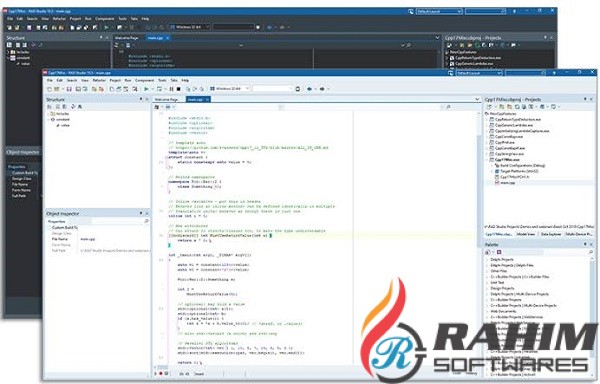
Task: Expand the Includes node in the dark Structure panel
Action: tap(8, 52)
